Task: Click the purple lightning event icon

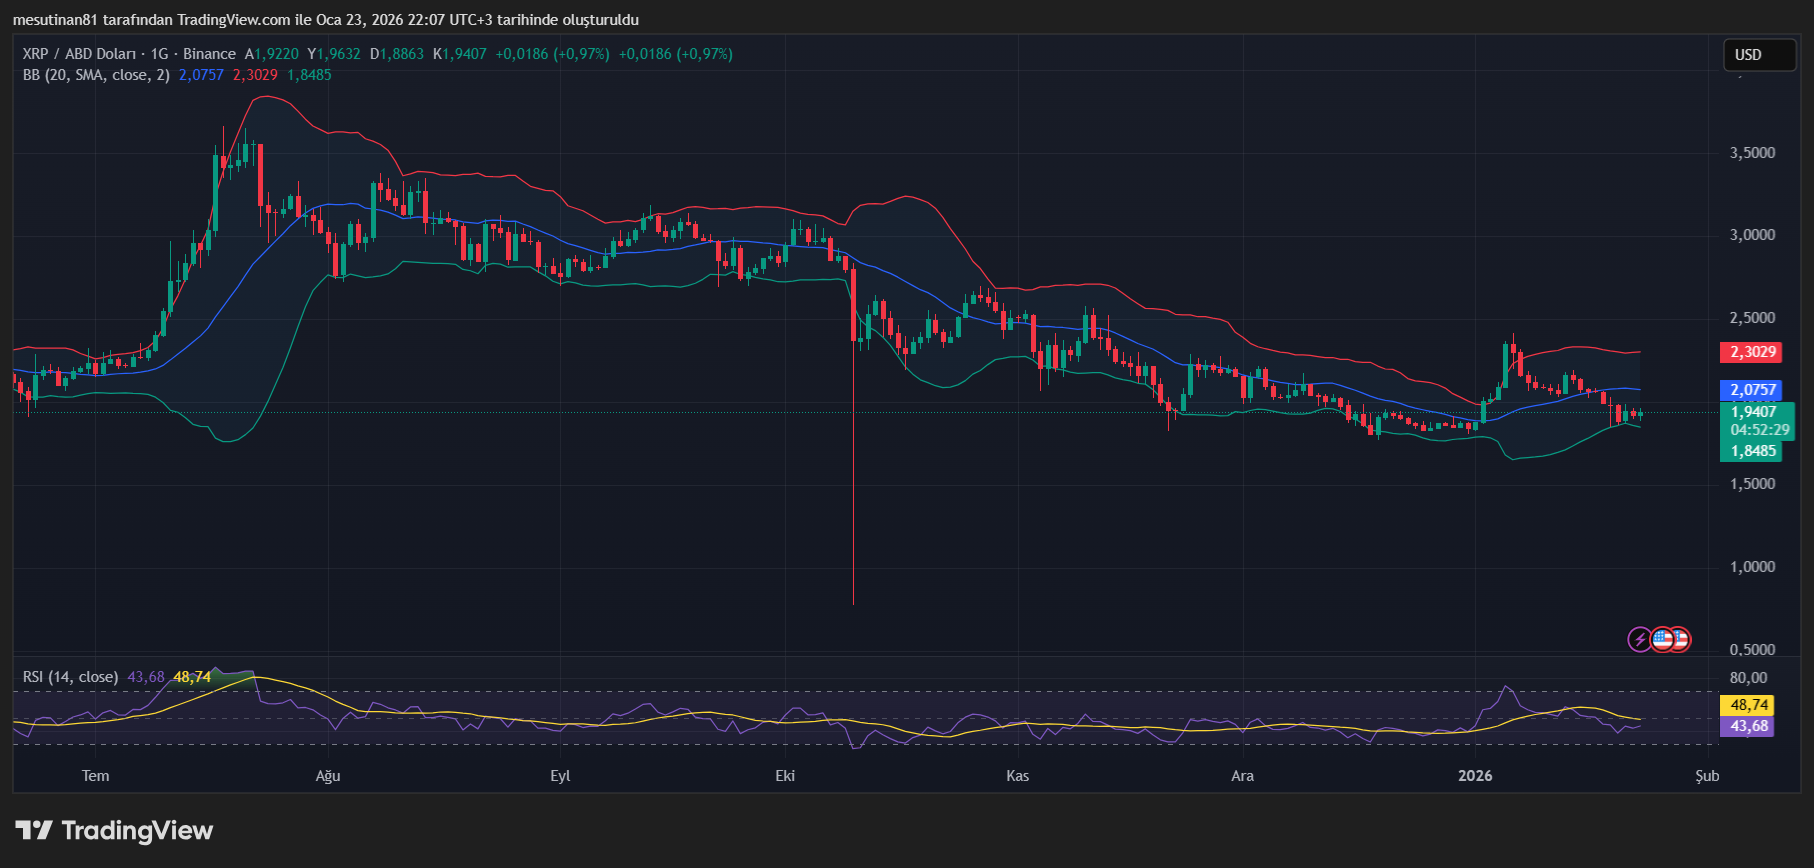Action: pyautogui.click(x=1640, y=639)
